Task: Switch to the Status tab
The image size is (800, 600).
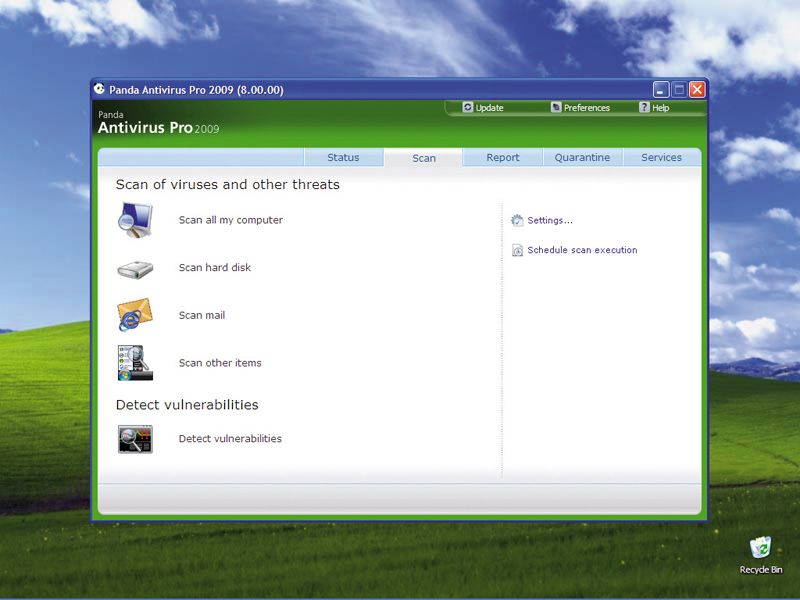Action: 344,157
